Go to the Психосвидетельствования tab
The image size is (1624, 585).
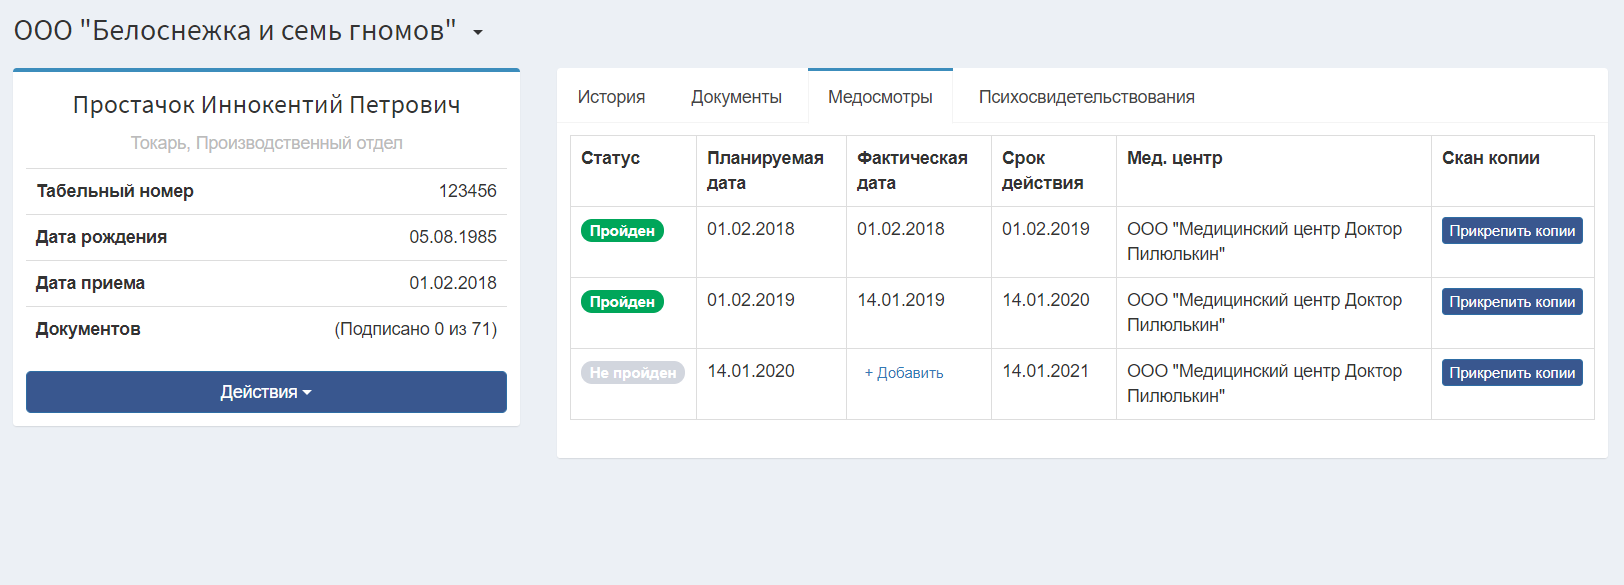[1086, 97]
